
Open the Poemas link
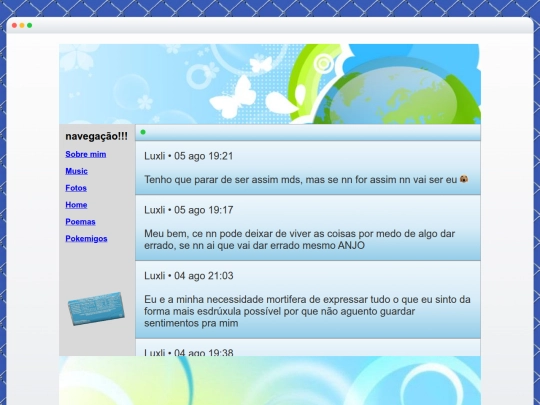[80, 222]
